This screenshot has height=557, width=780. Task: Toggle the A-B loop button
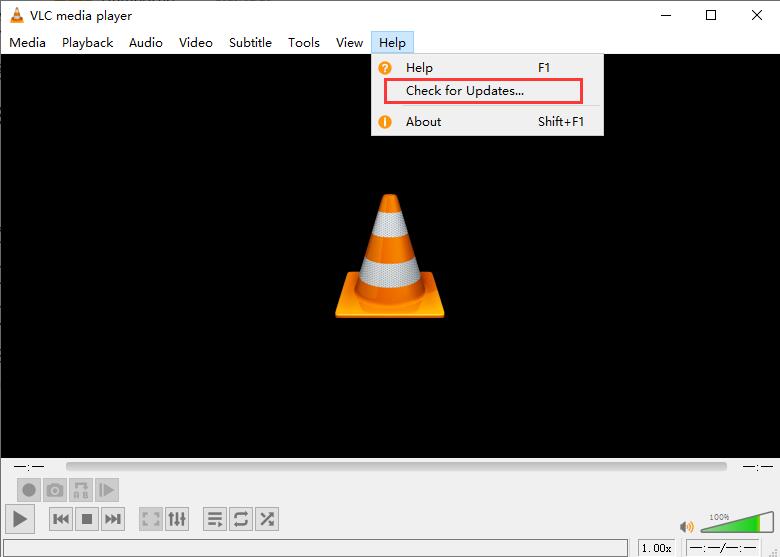pos(81,490)
